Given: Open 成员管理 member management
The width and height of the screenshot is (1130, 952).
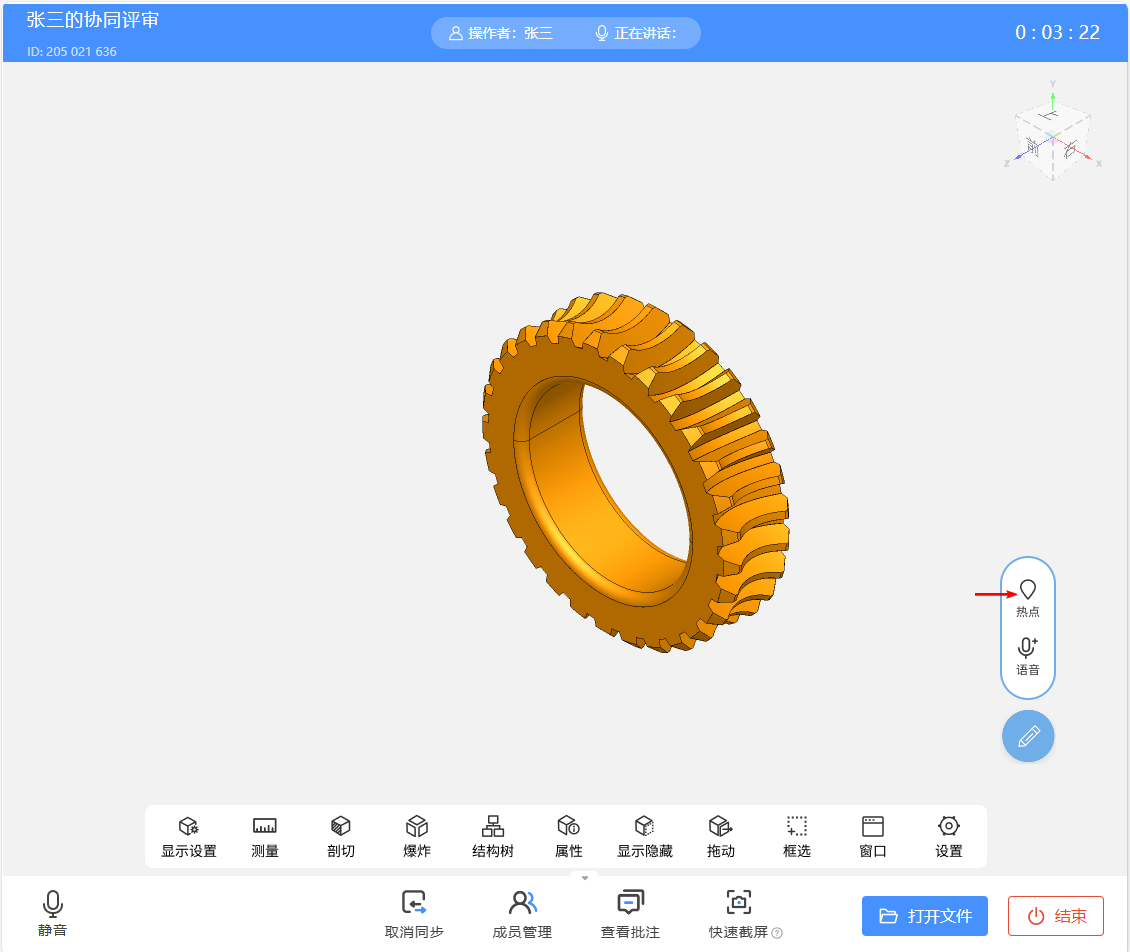Looking at the screenshot, I should [522, 913].
